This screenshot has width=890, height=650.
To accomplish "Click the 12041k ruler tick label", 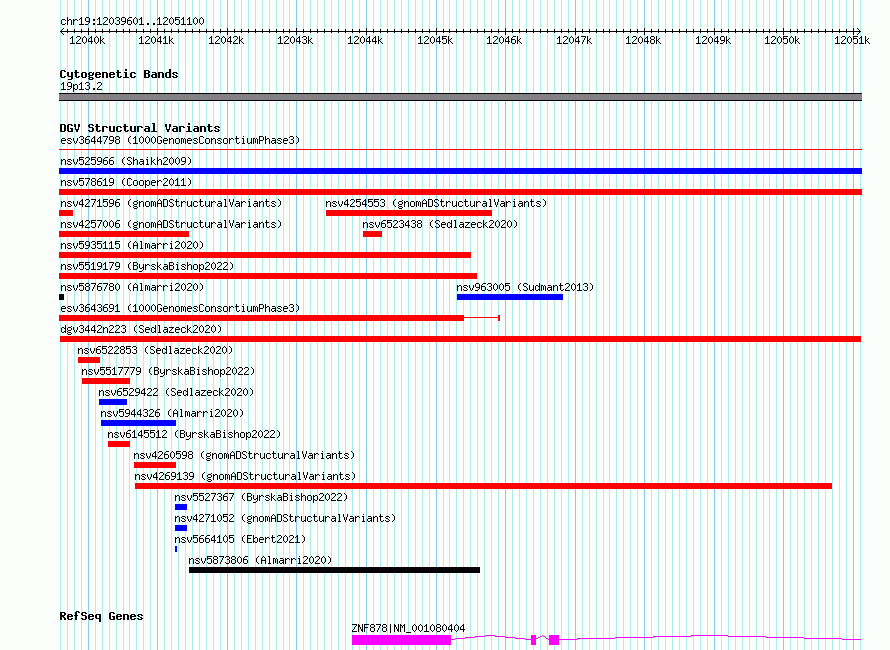I will coord(156,40).
